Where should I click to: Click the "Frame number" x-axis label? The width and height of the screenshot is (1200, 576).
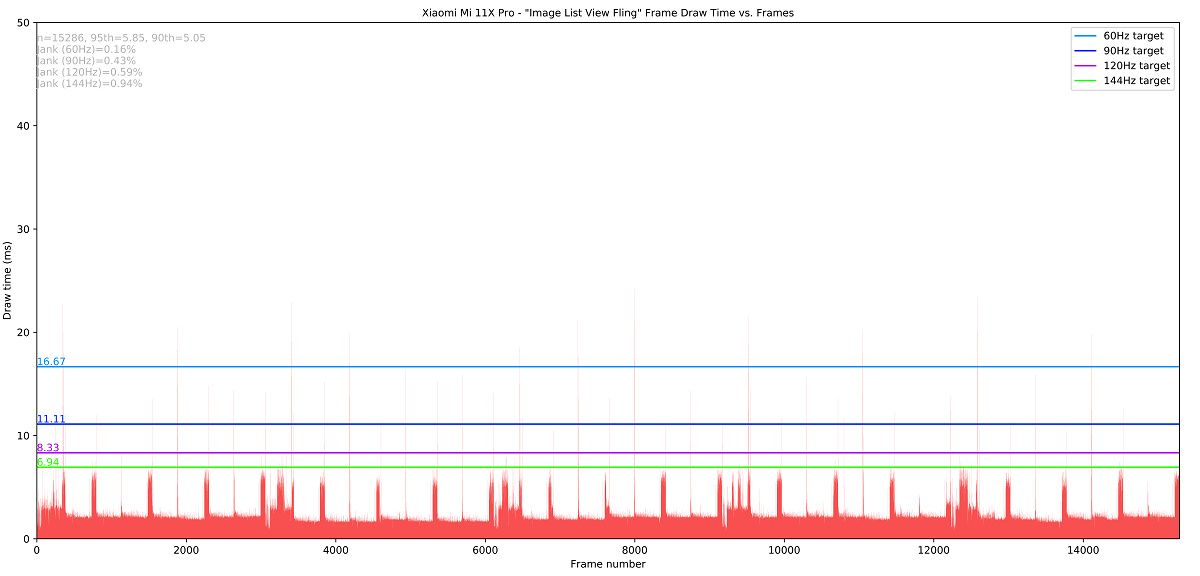coord(608,564)
